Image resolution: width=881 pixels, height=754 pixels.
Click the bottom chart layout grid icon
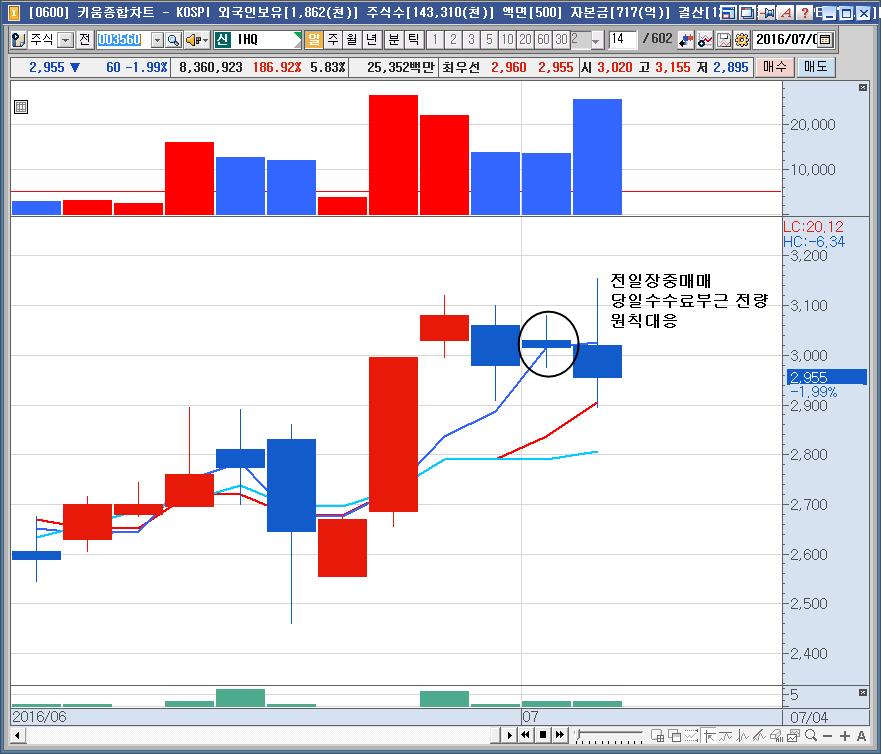657,735
